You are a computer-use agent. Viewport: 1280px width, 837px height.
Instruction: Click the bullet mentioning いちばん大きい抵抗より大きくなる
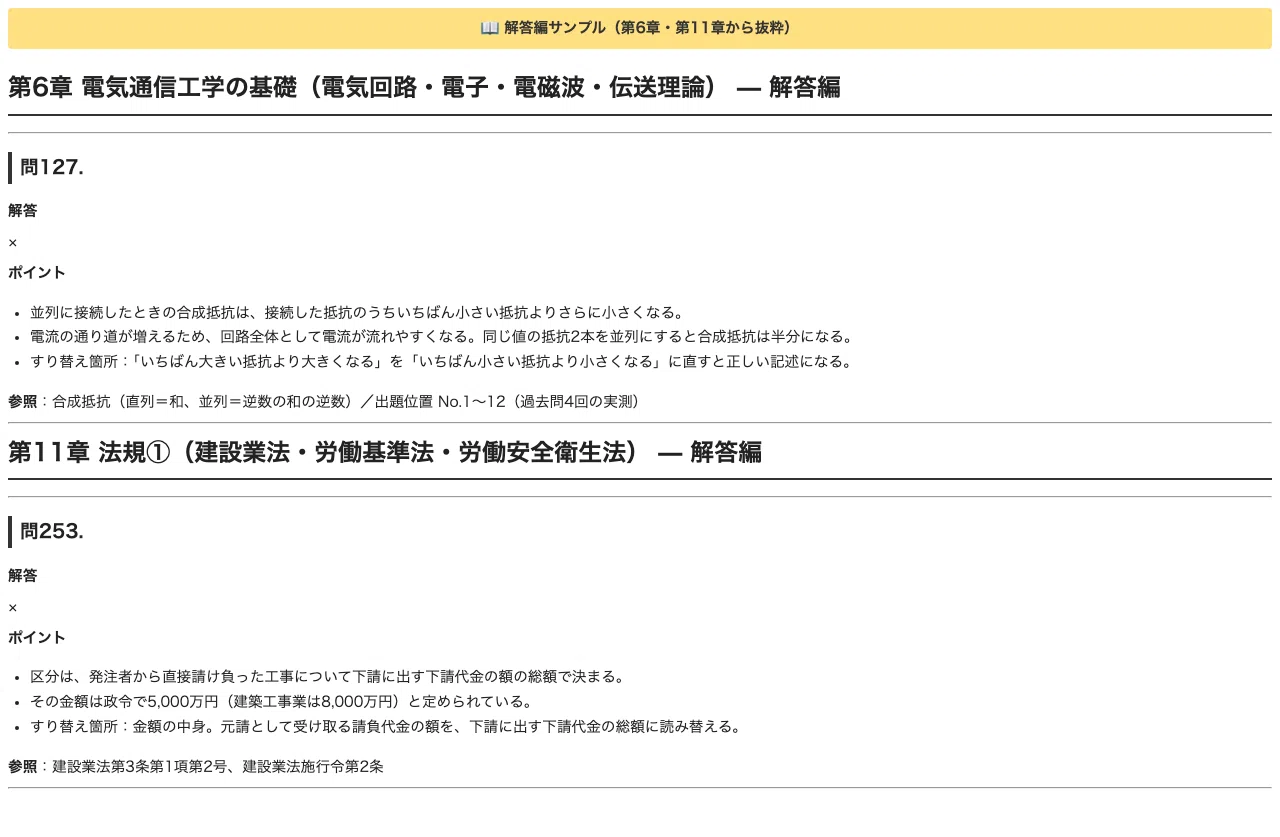click(442, 361)
